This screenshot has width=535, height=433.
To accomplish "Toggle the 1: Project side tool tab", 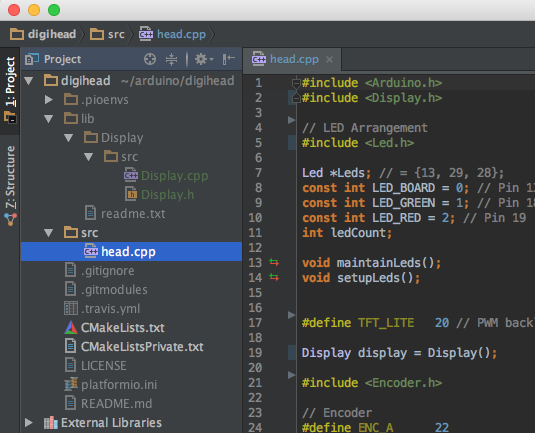I will click(x=10, y=90).
